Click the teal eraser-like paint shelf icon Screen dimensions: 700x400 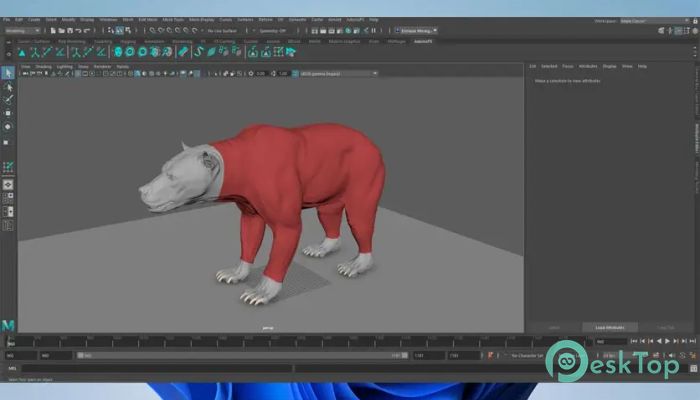click(183, 52)
